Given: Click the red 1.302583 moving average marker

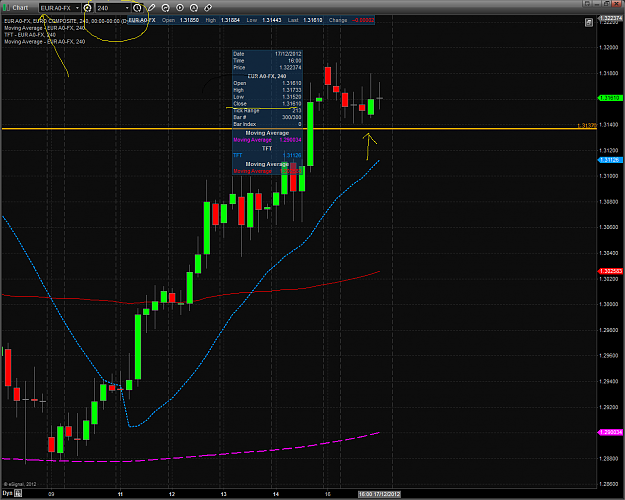Looking at the screenshot, I should coord(610,271).
